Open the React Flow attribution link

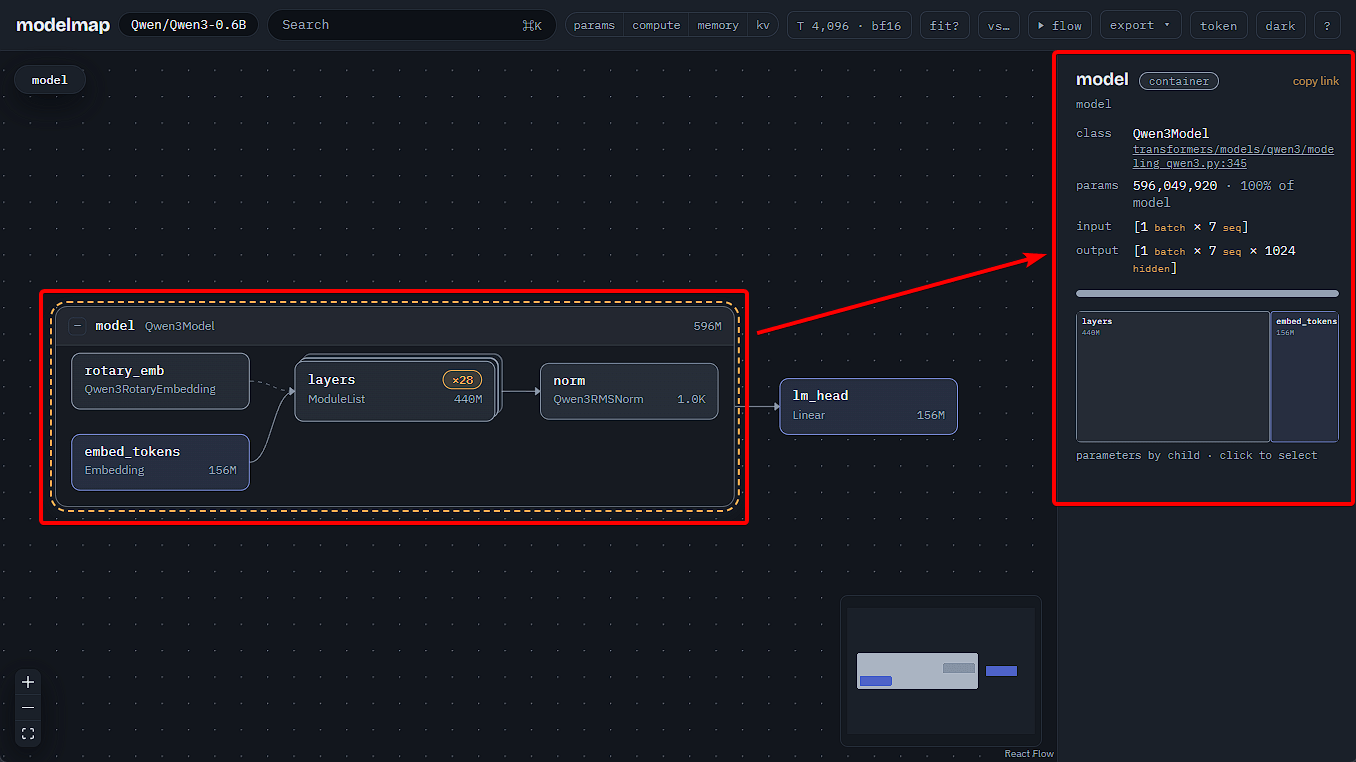coord(1029,754)
